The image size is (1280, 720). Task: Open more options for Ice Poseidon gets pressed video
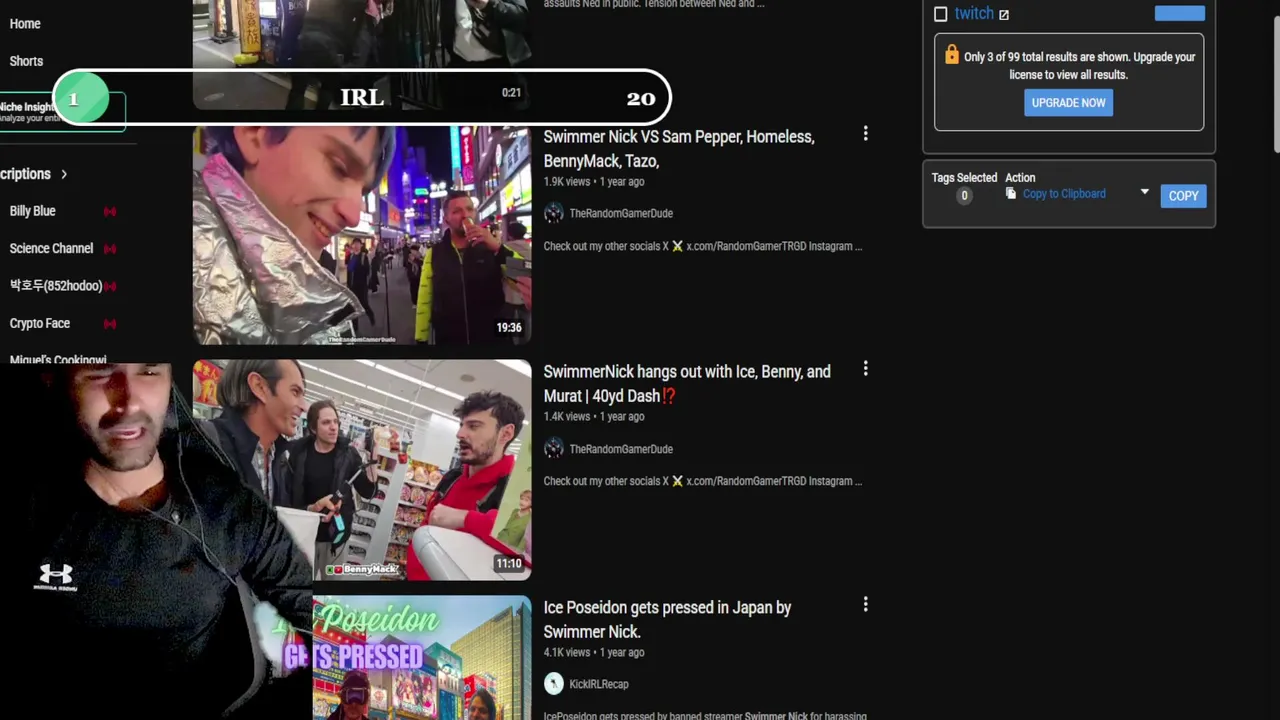point(866,605)
